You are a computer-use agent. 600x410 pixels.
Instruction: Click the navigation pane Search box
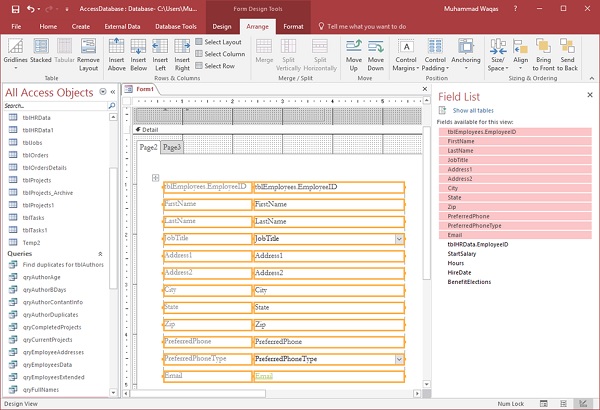[x=54, y=105]
